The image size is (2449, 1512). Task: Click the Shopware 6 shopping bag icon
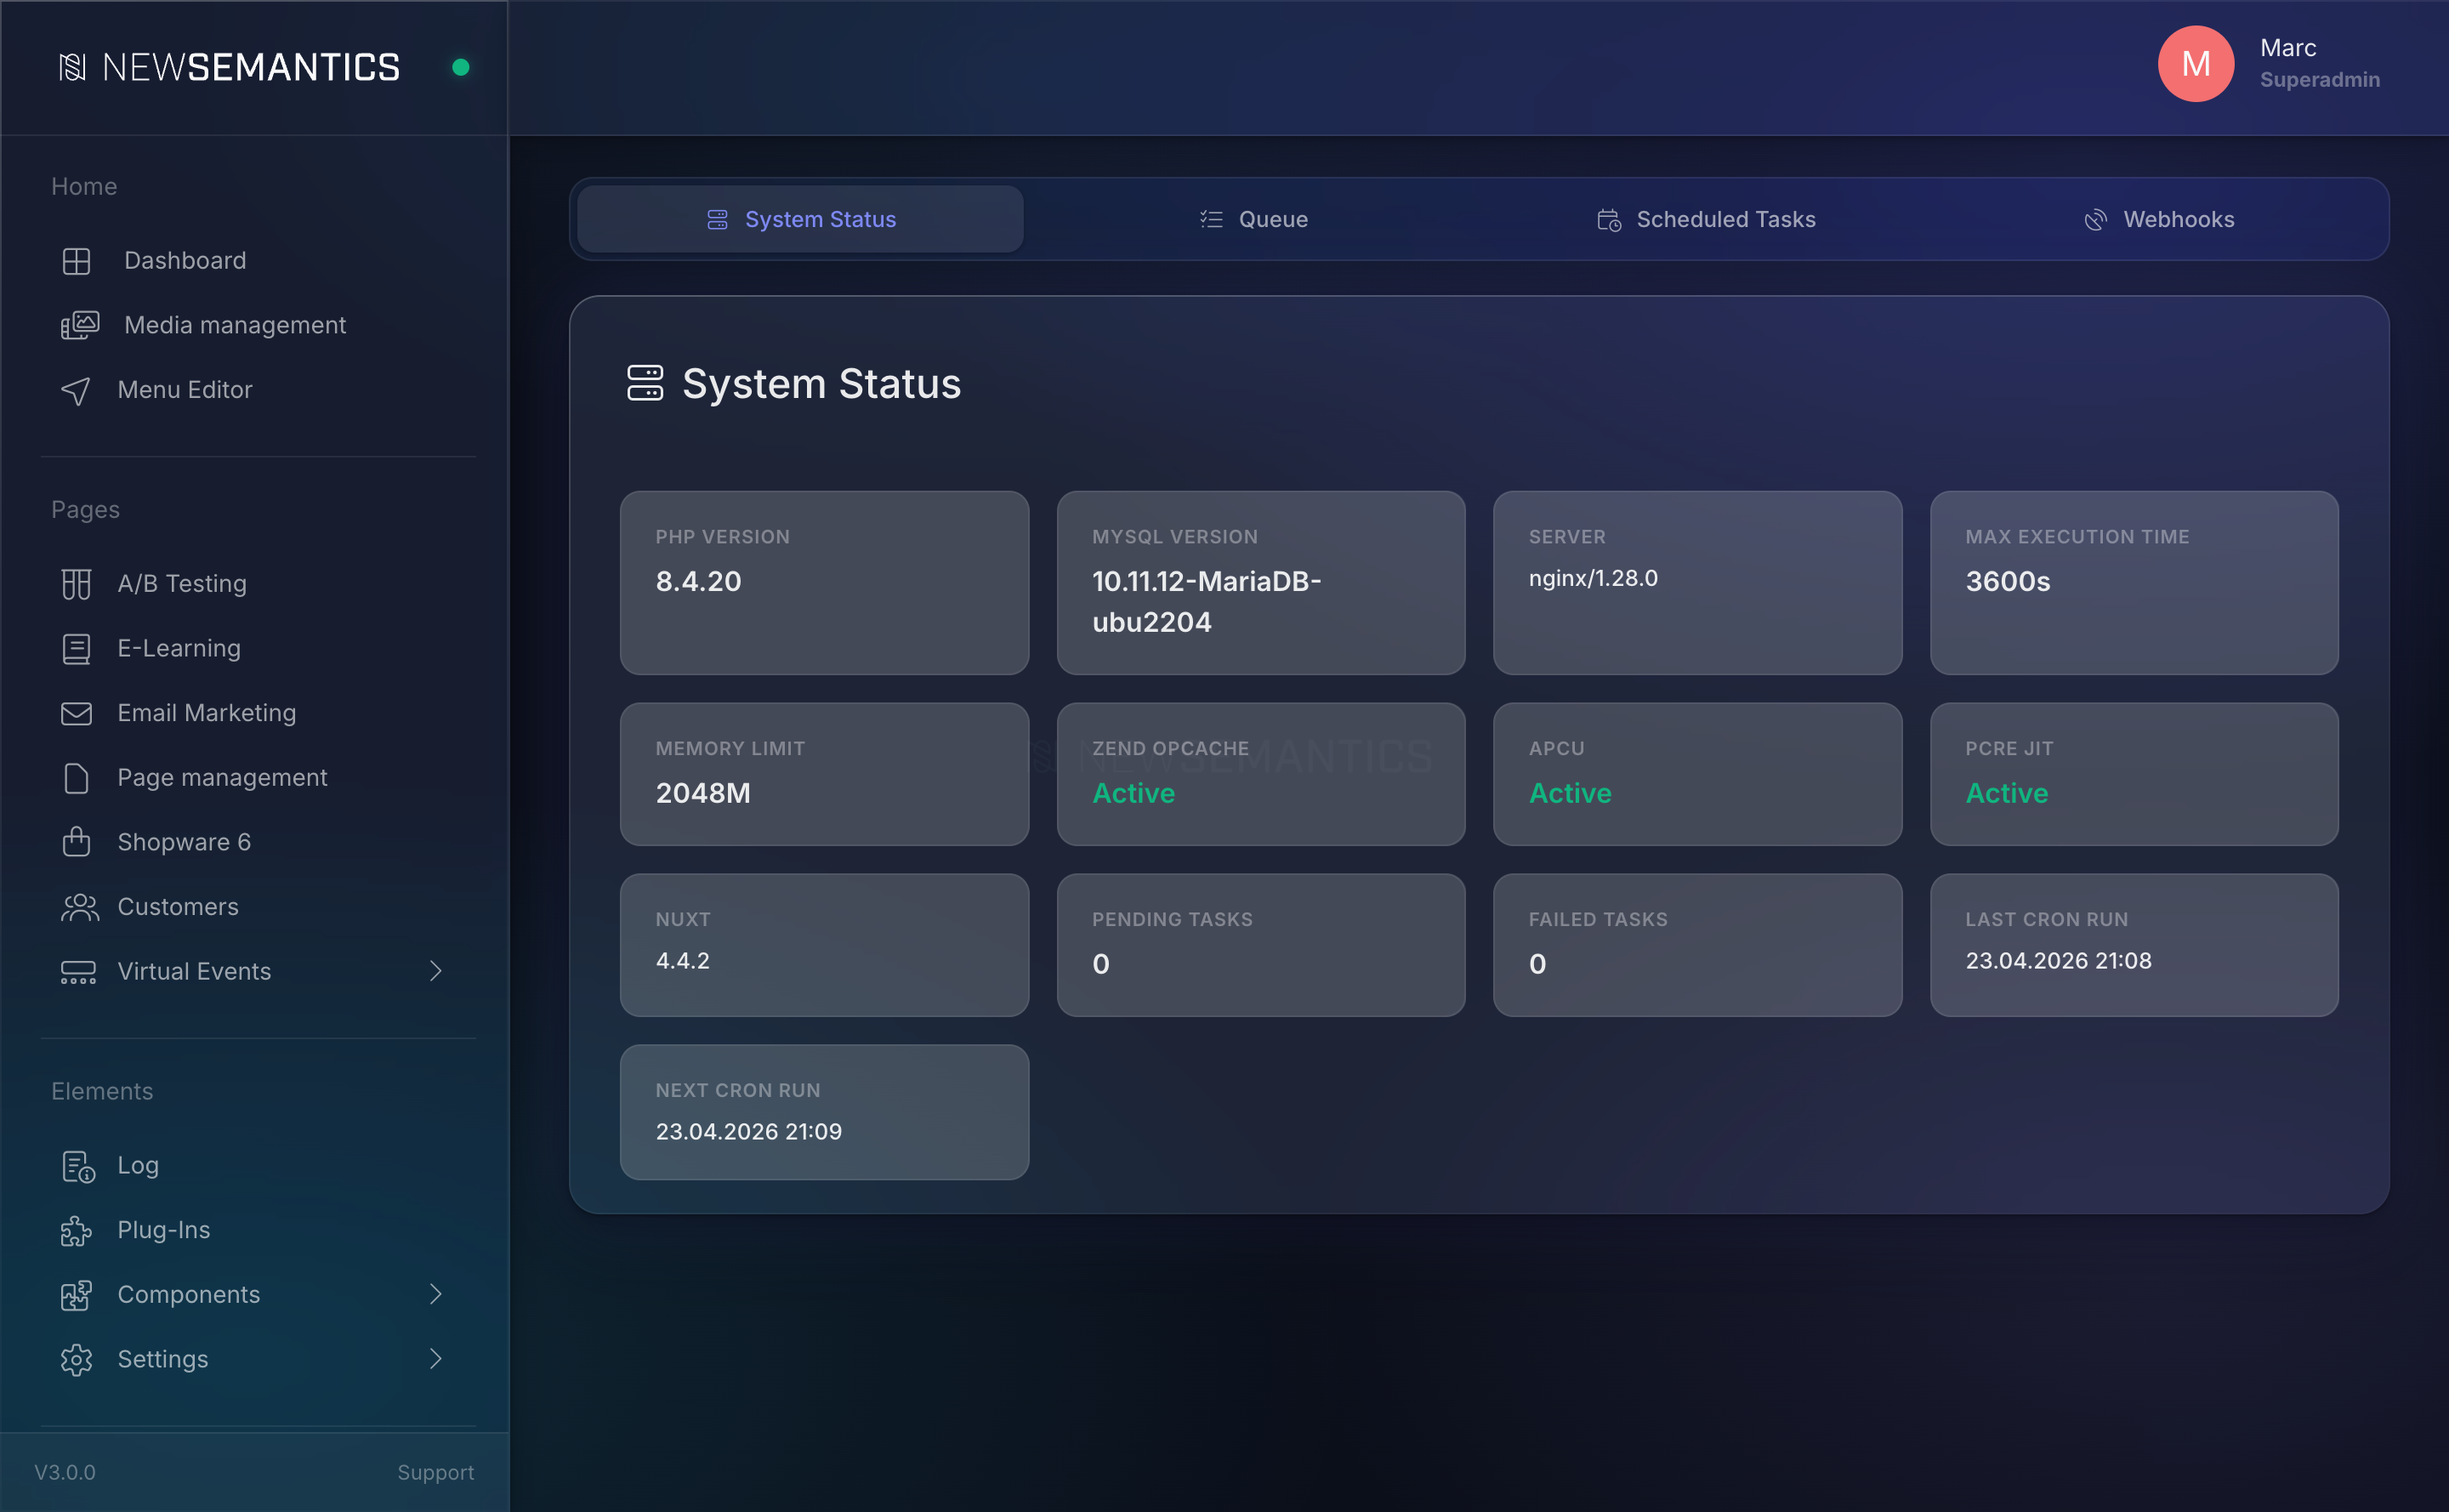coord(76,842)
